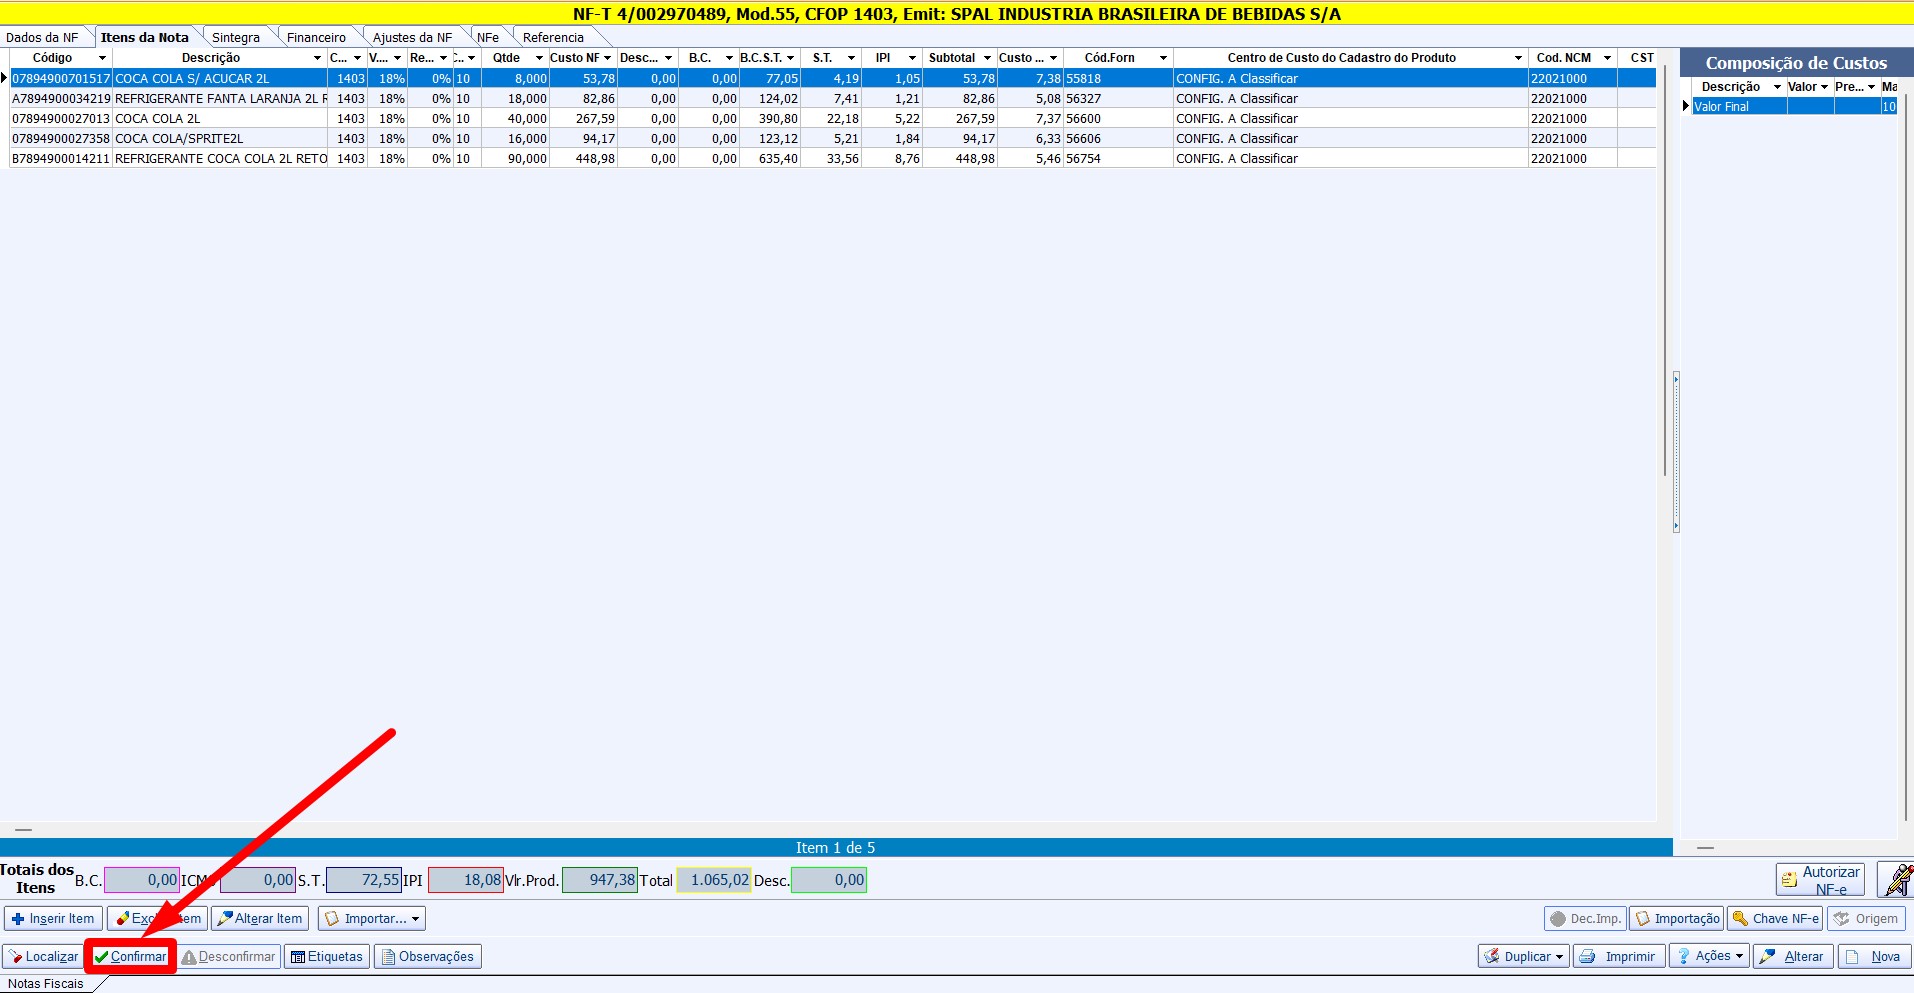Click the signing pencil icon beside Autorizar NF-e
This screenshot has height=993, width=1914.
coord(1896,880)
